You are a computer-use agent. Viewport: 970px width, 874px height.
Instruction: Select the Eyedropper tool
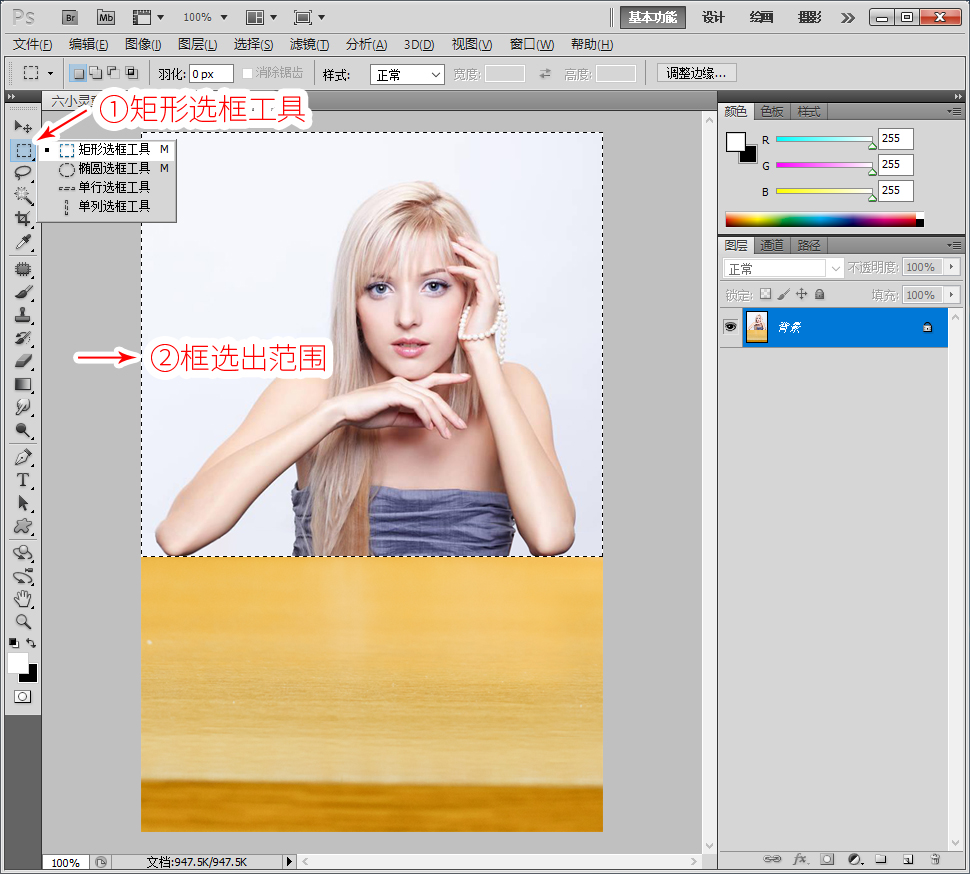click(x=23, y=242)
